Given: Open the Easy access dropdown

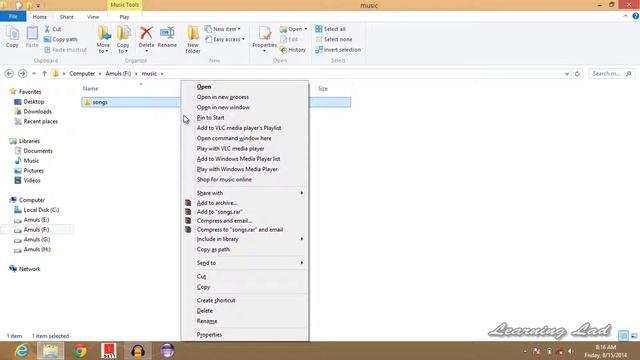Looking at the screenshot, I should 225,39.
